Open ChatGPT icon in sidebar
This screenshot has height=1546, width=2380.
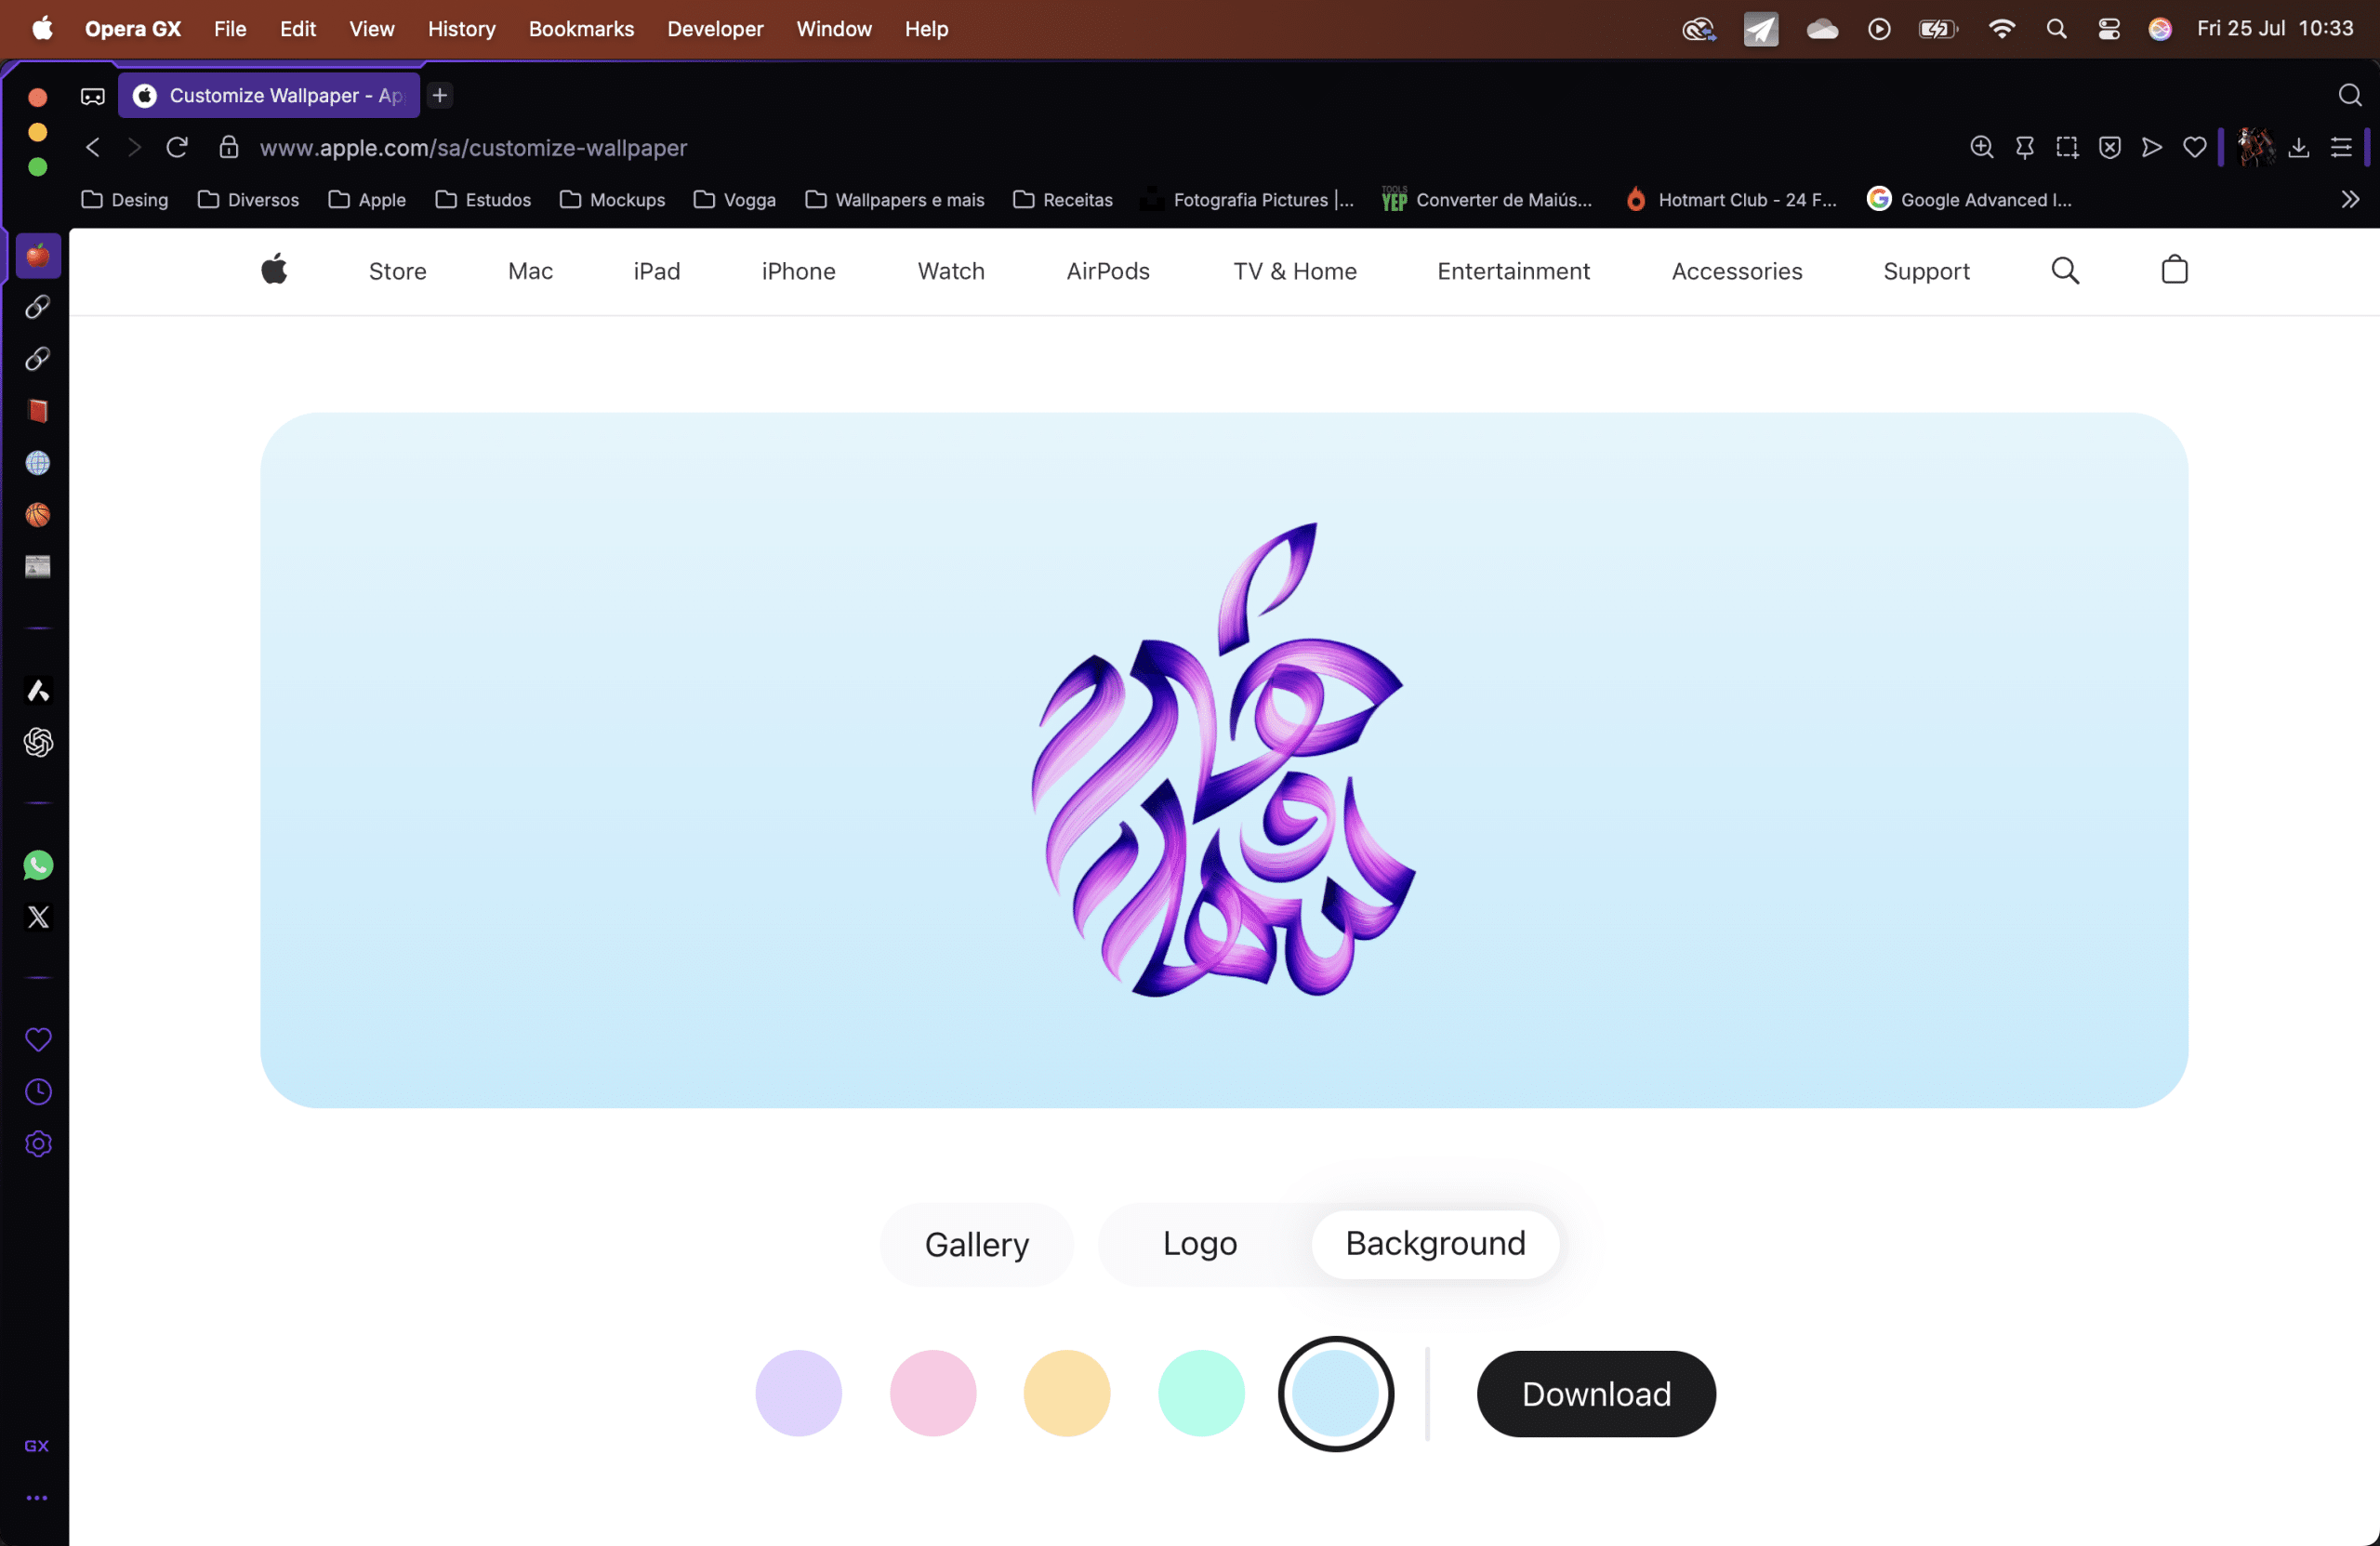[38, 742]
